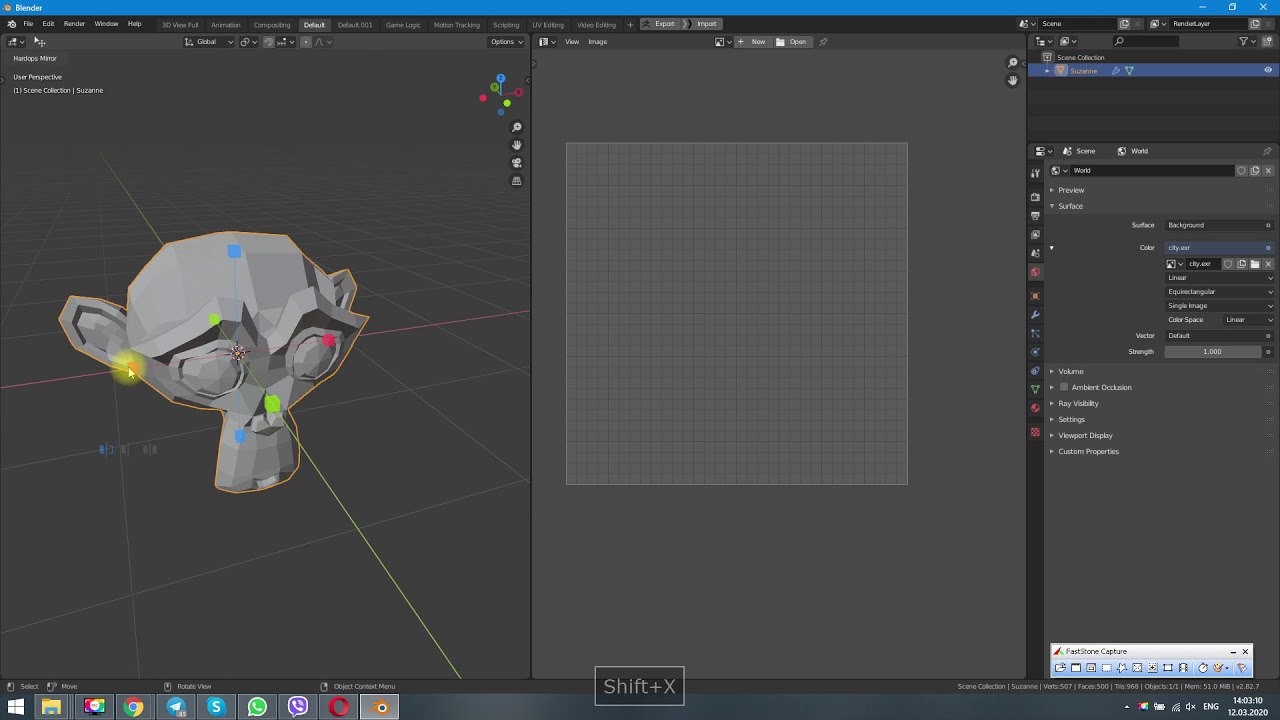The image size is (1280, 720).
Task: Open the Color Space Linear dropdown
Action: click(1249, 320)
